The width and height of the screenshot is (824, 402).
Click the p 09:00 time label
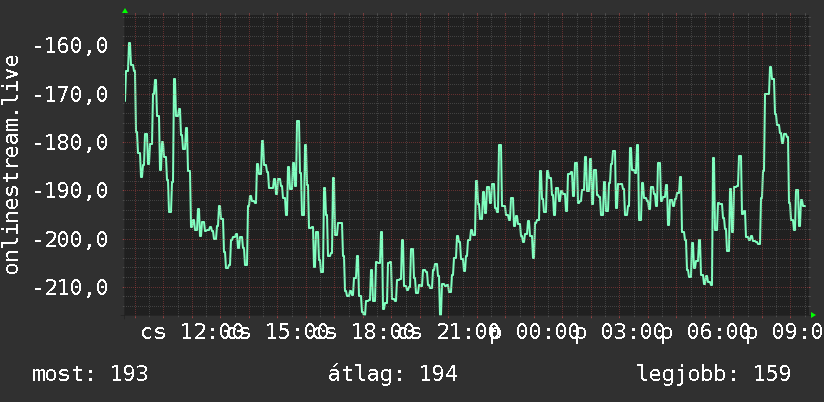[785, 333]
